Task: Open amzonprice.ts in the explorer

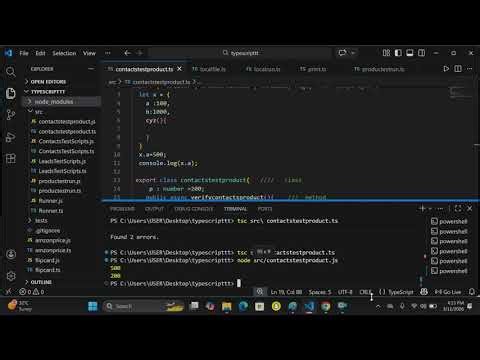Action: point(53,250)
